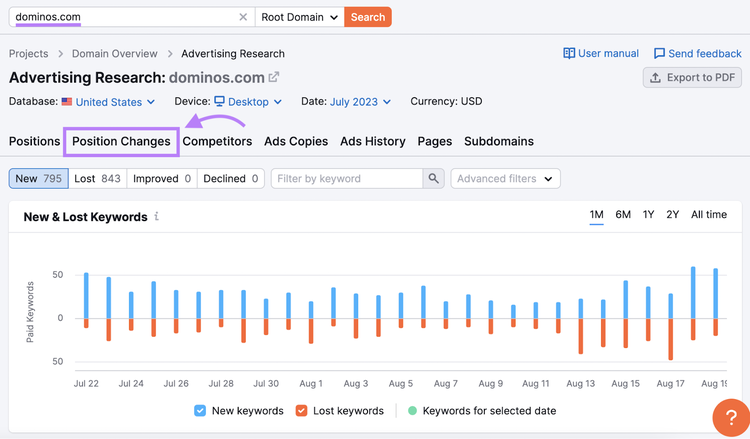Open the User manual link
The image size is (750, 439).
coord(601,54)
